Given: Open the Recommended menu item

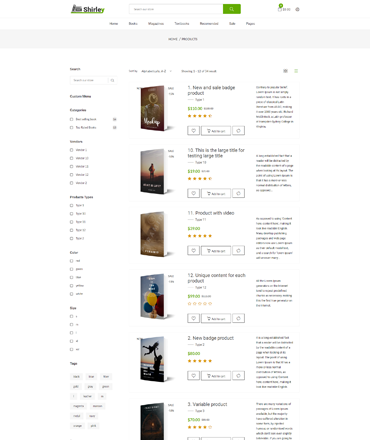Looking at the screenshot, I should click(x=209, y=24).
